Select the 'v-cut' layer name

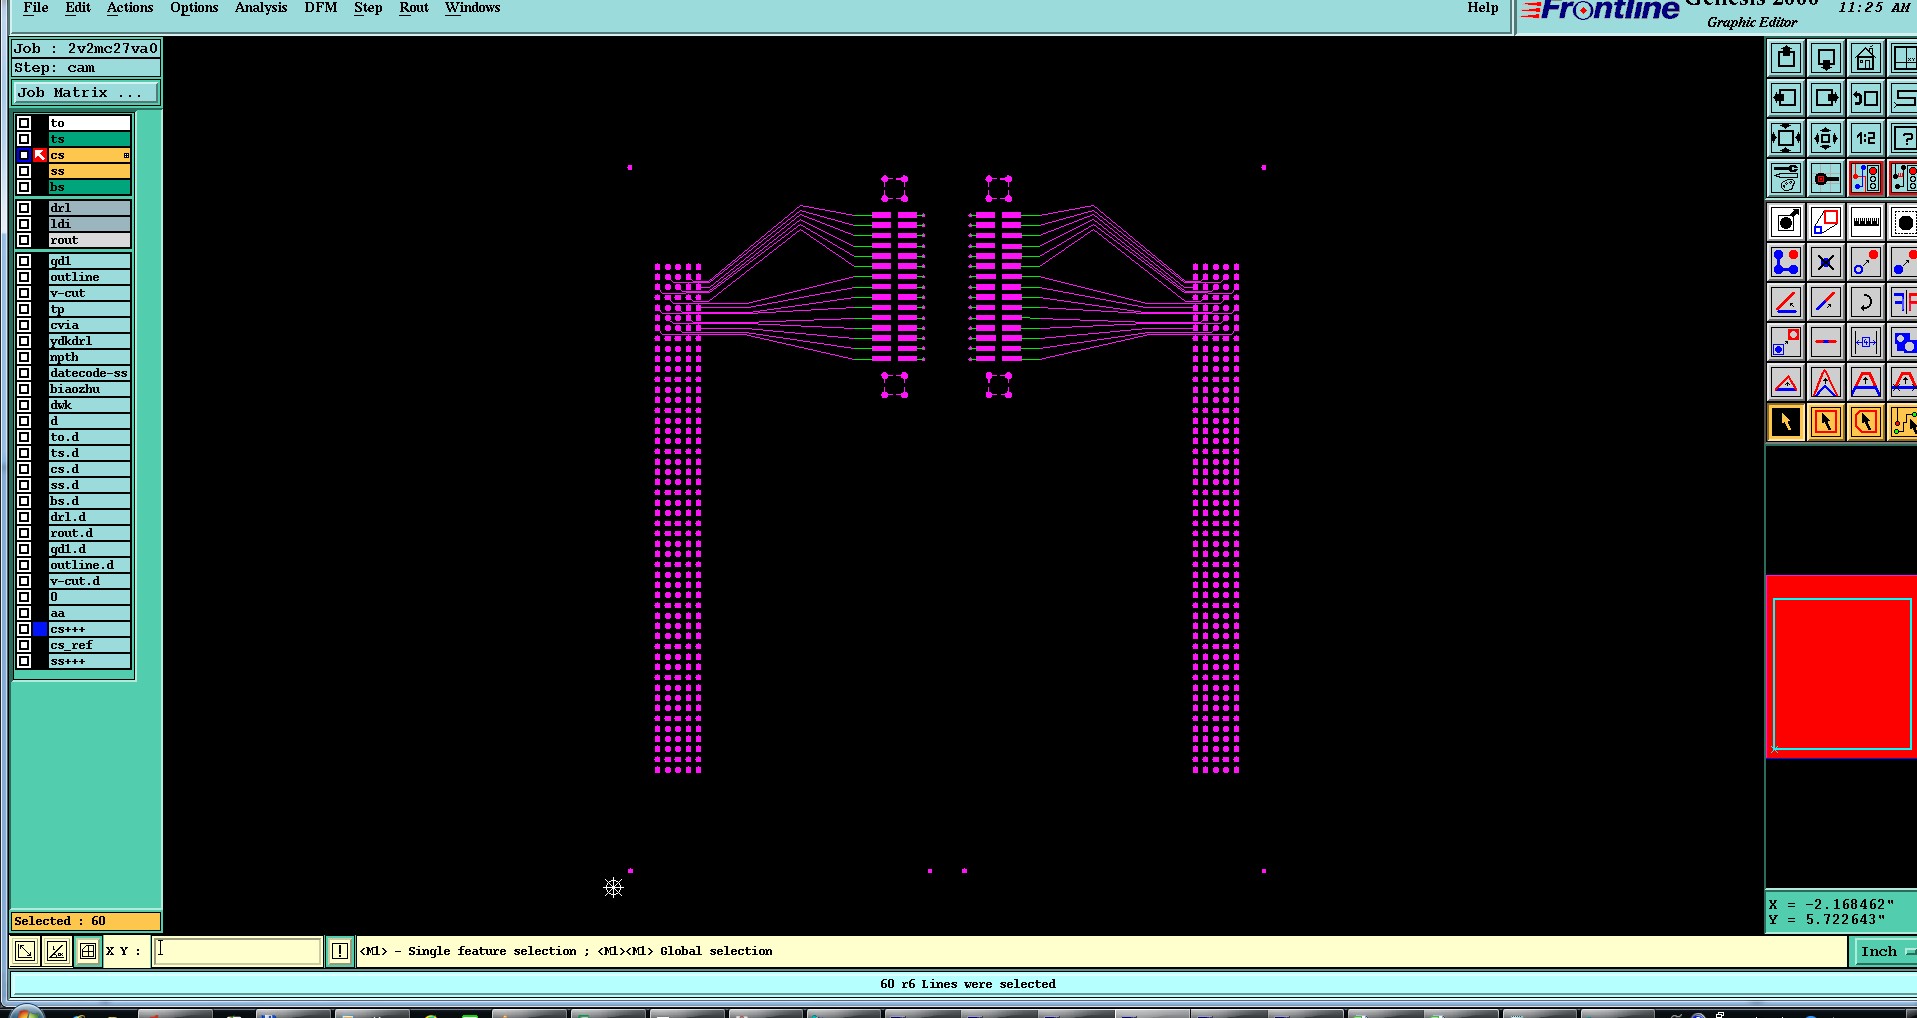(x=89, y=293)
